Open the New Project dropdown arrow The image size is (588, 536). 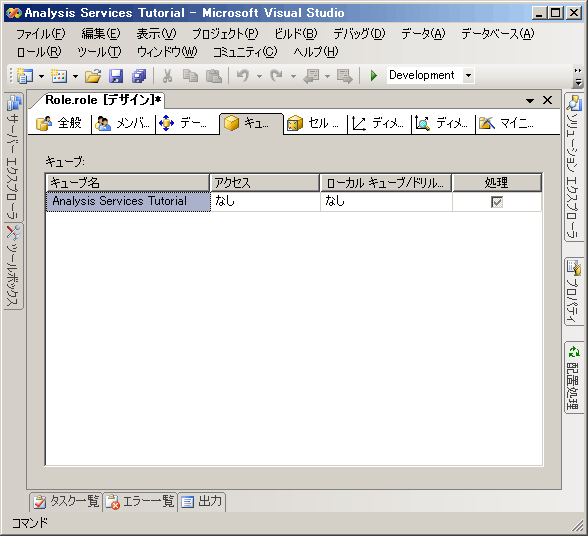point(41,76)
